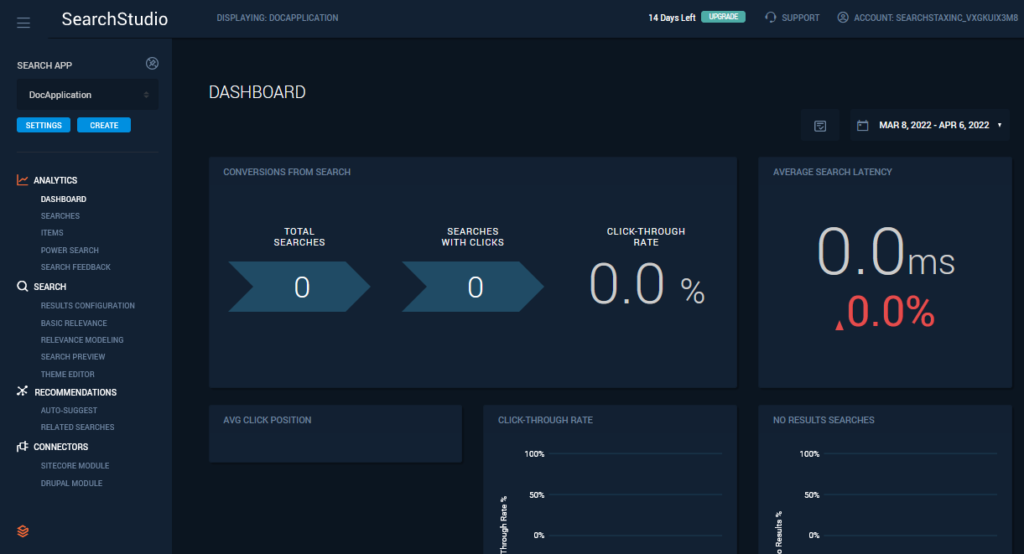This screenshot has width=1024, height=554.
Task: Click the blue SETTINGS button
Action: pos(43,125)
